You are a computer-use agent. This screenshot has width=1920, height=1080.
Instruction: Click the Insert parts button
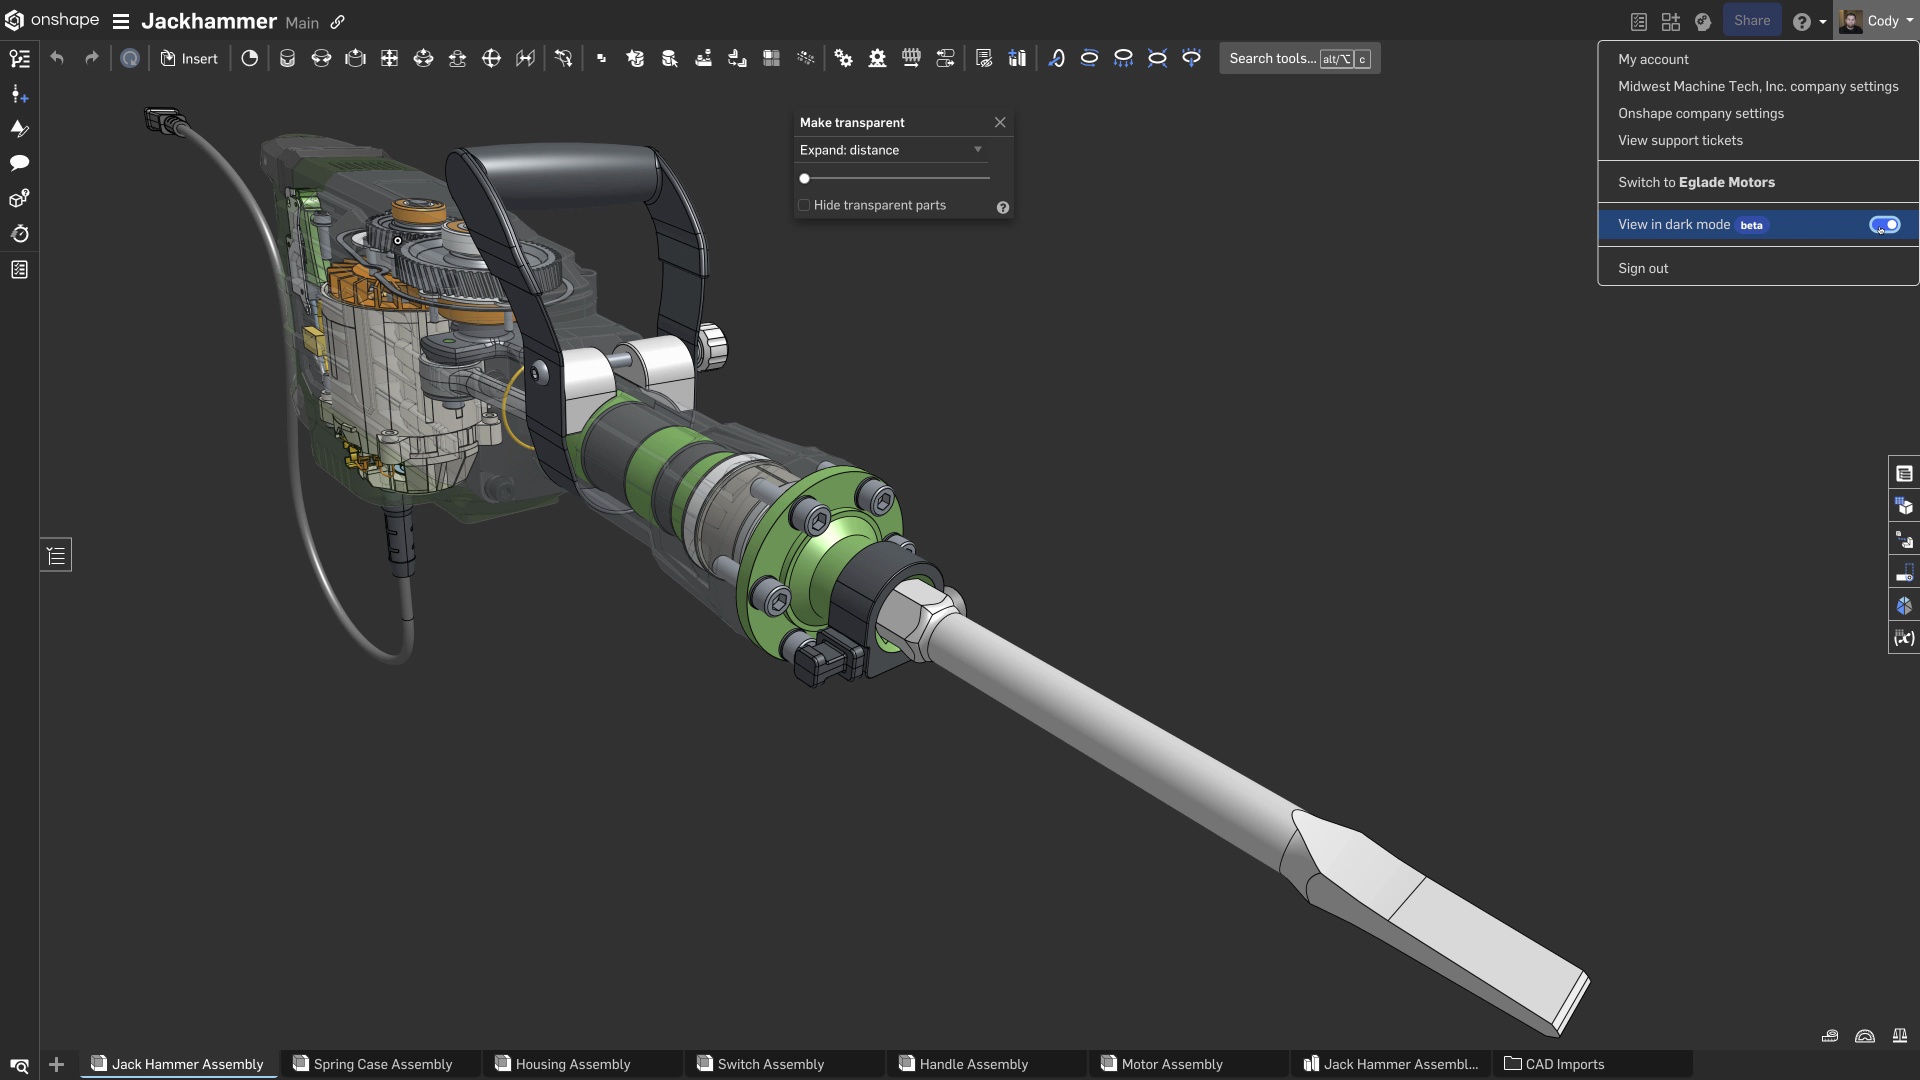click(x=189, y=58)
